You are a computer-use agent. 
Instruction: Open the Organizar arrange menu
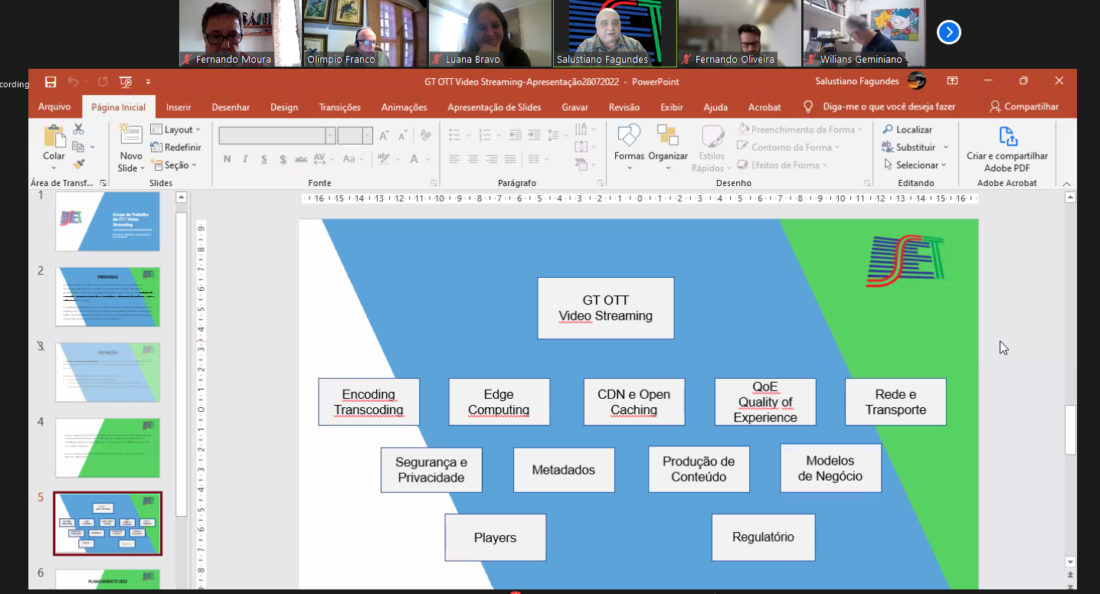point(668,147)
